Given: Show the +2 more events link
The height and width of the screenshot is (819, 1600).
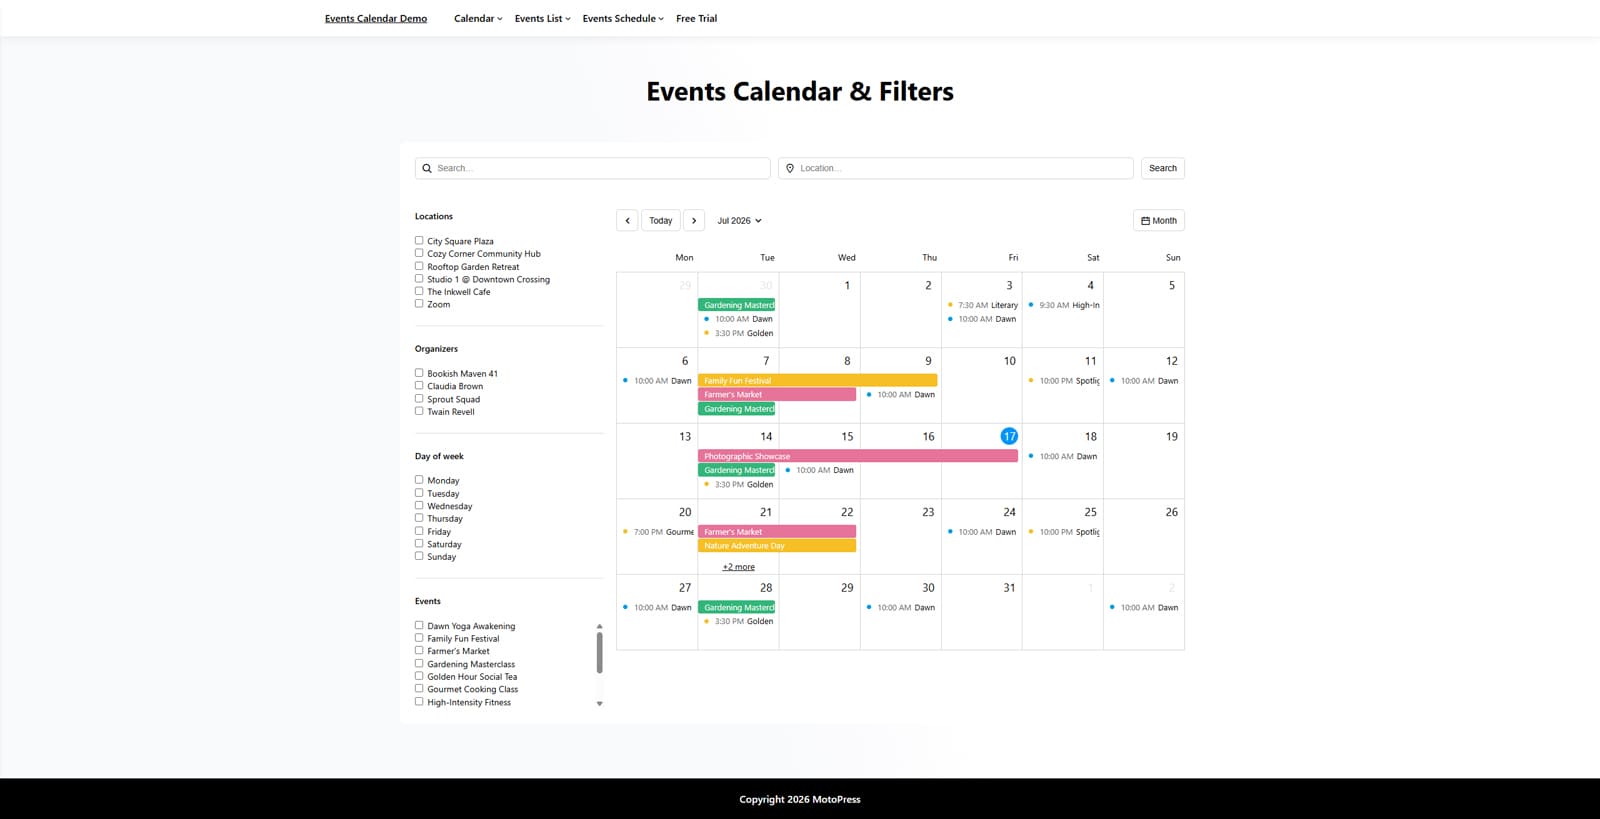Looking at the screenshot, I should (739, 567).
